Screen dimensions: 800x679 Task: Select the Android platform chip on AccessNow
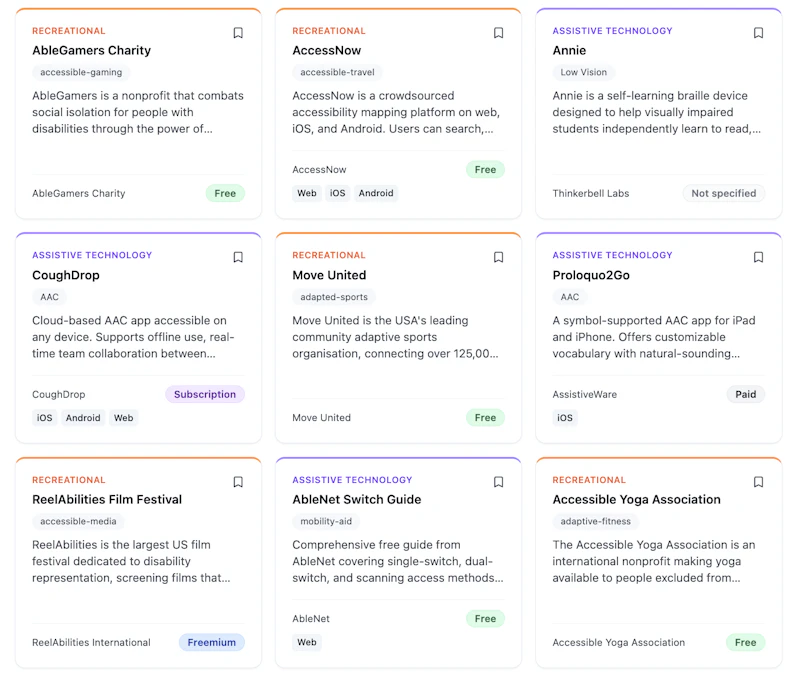(376, 193)
